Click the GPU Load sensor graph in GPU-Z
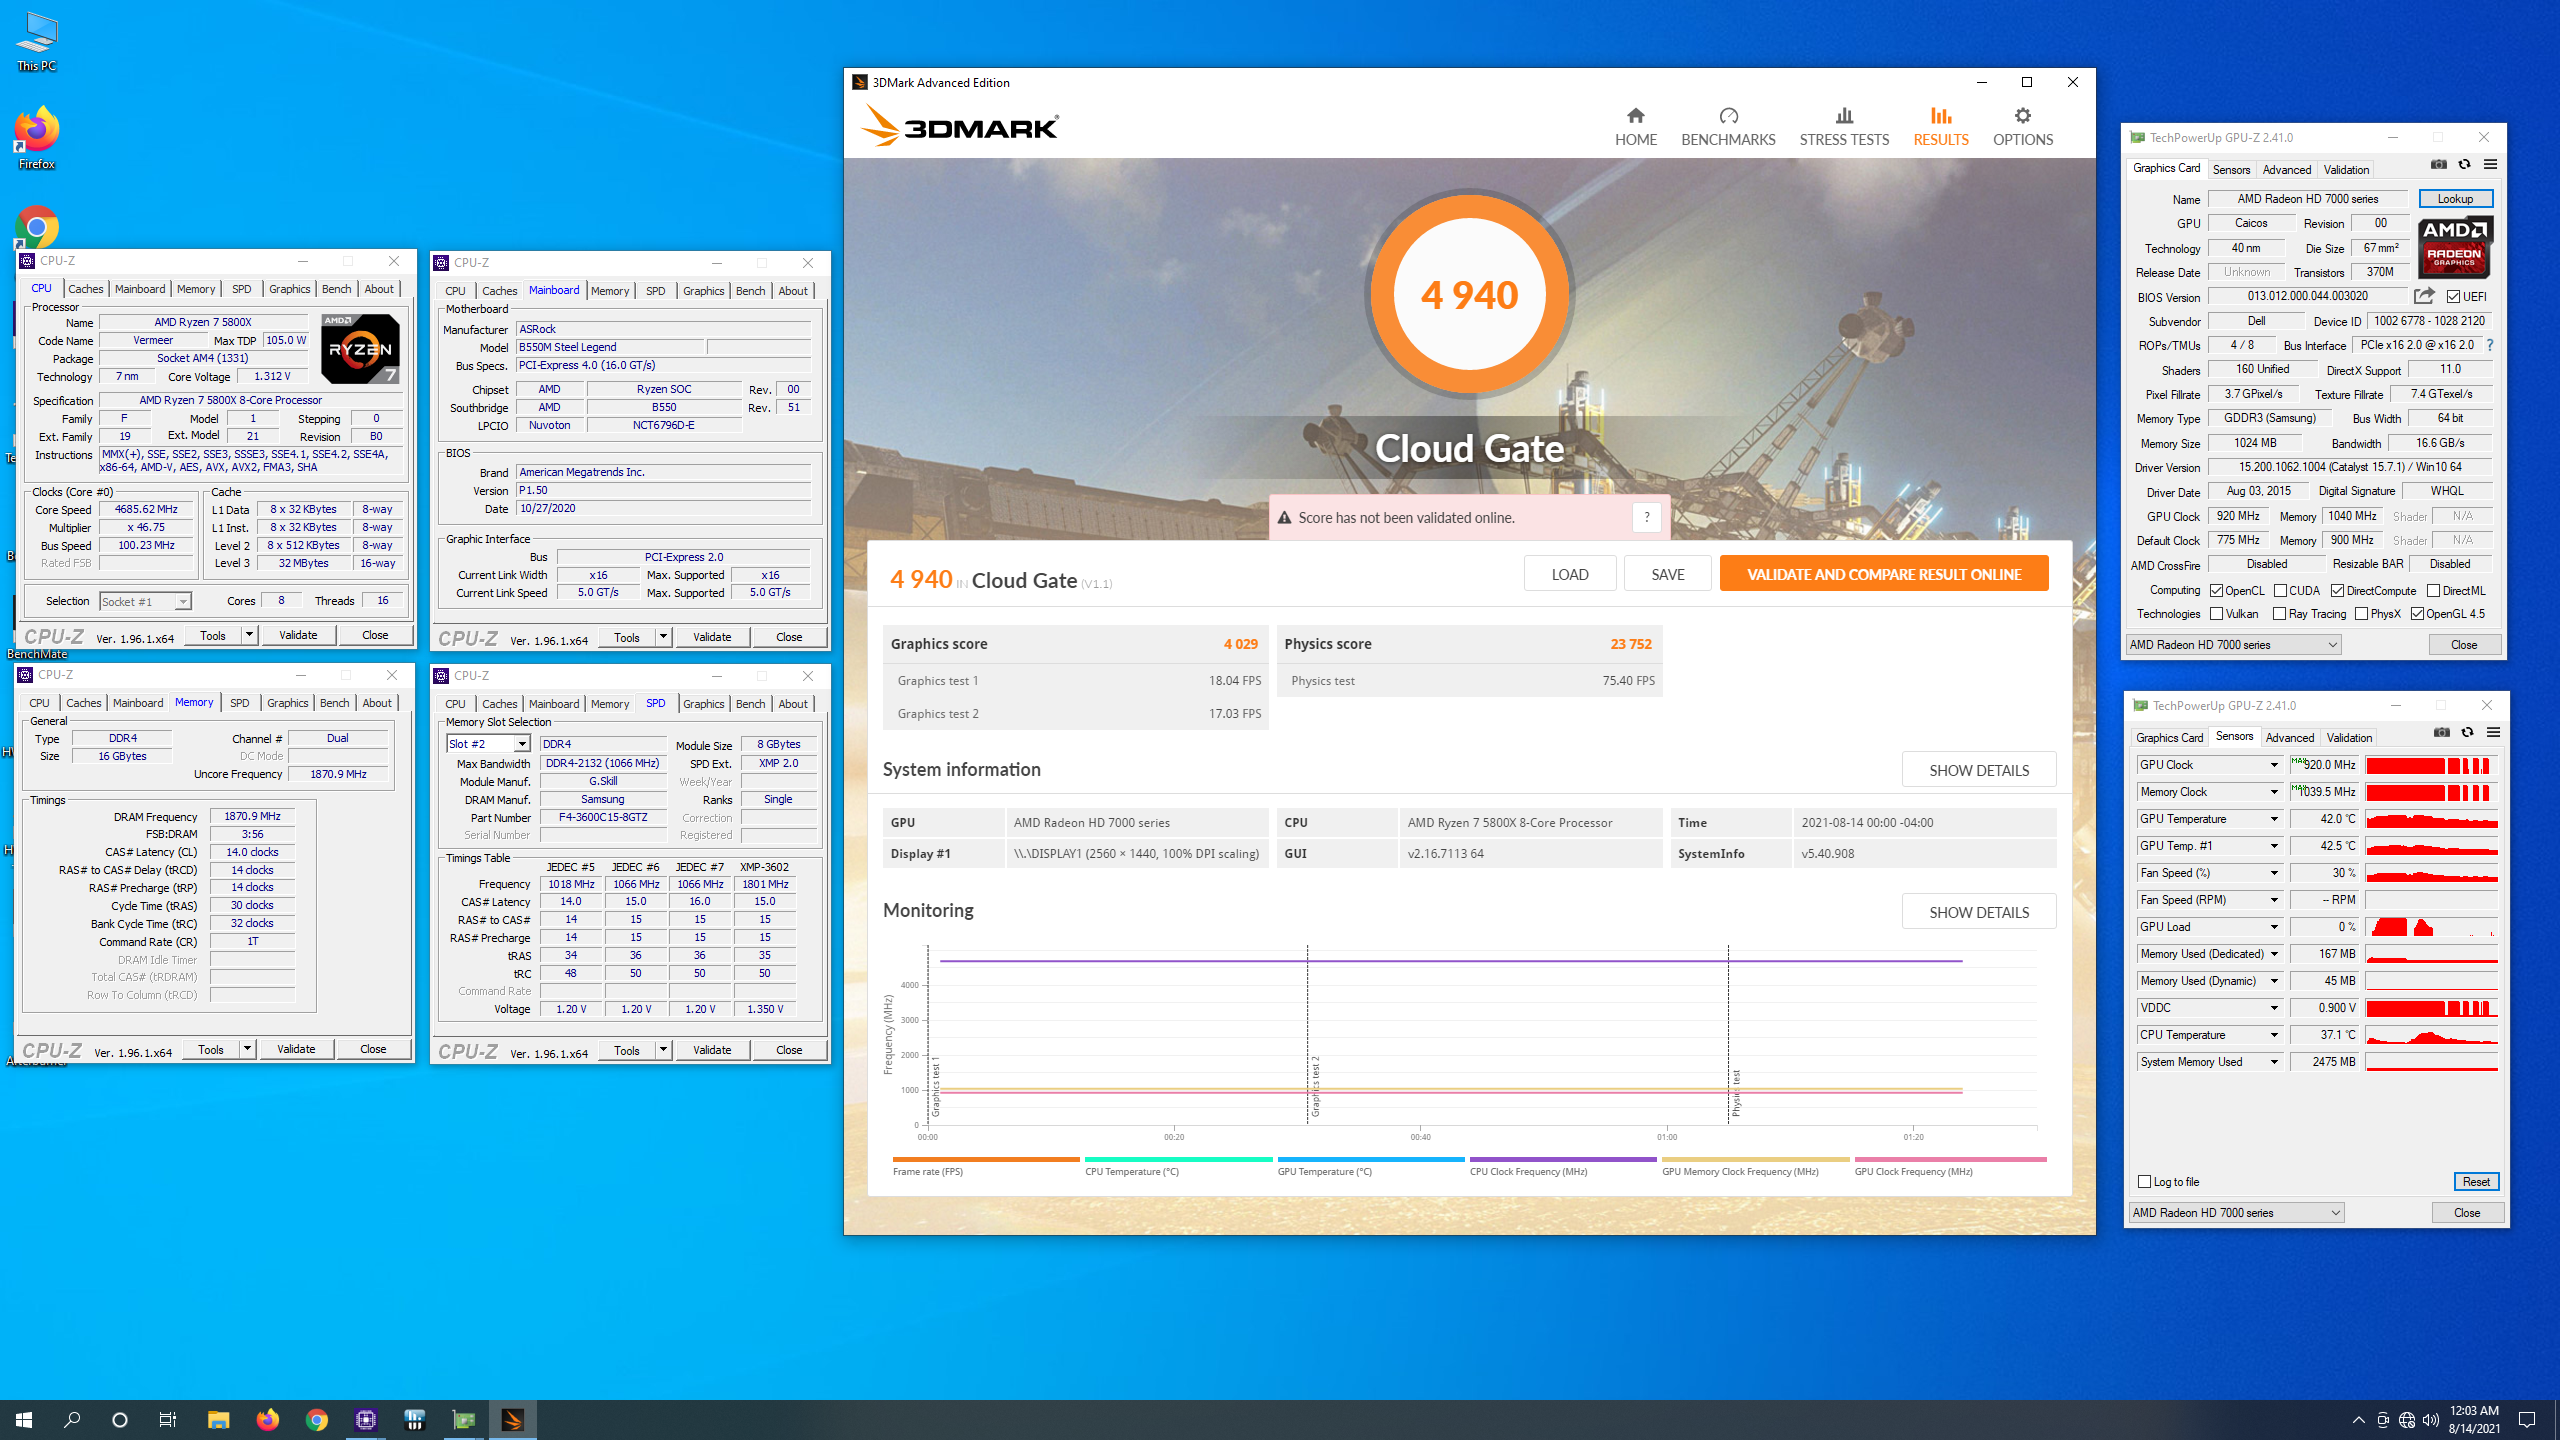The image size is (2560, 1440). [2432, 927]
